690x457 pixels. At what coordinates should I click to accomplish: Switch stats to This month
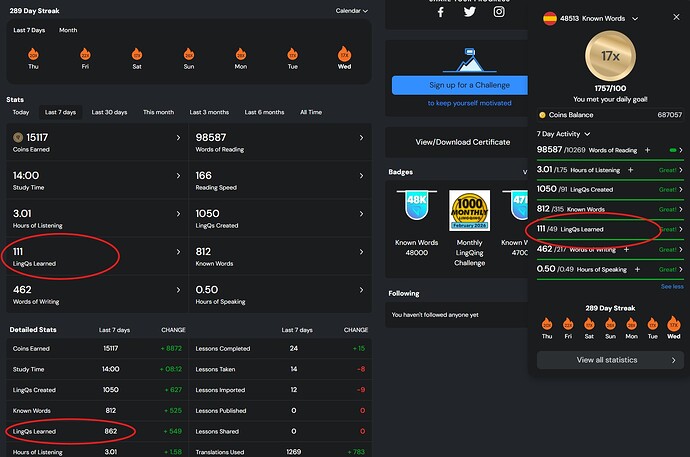pyautogui.click(x=158, y=112)
